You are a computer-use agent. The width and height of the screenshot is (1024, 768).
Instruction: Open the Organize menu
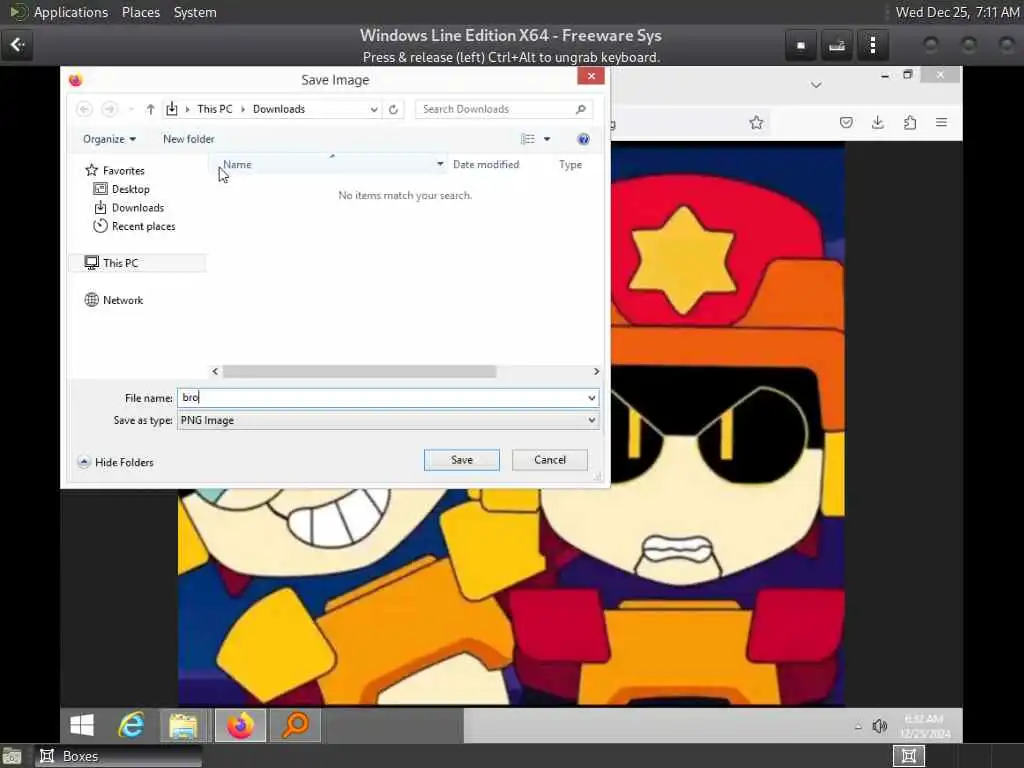click(109, 139)
